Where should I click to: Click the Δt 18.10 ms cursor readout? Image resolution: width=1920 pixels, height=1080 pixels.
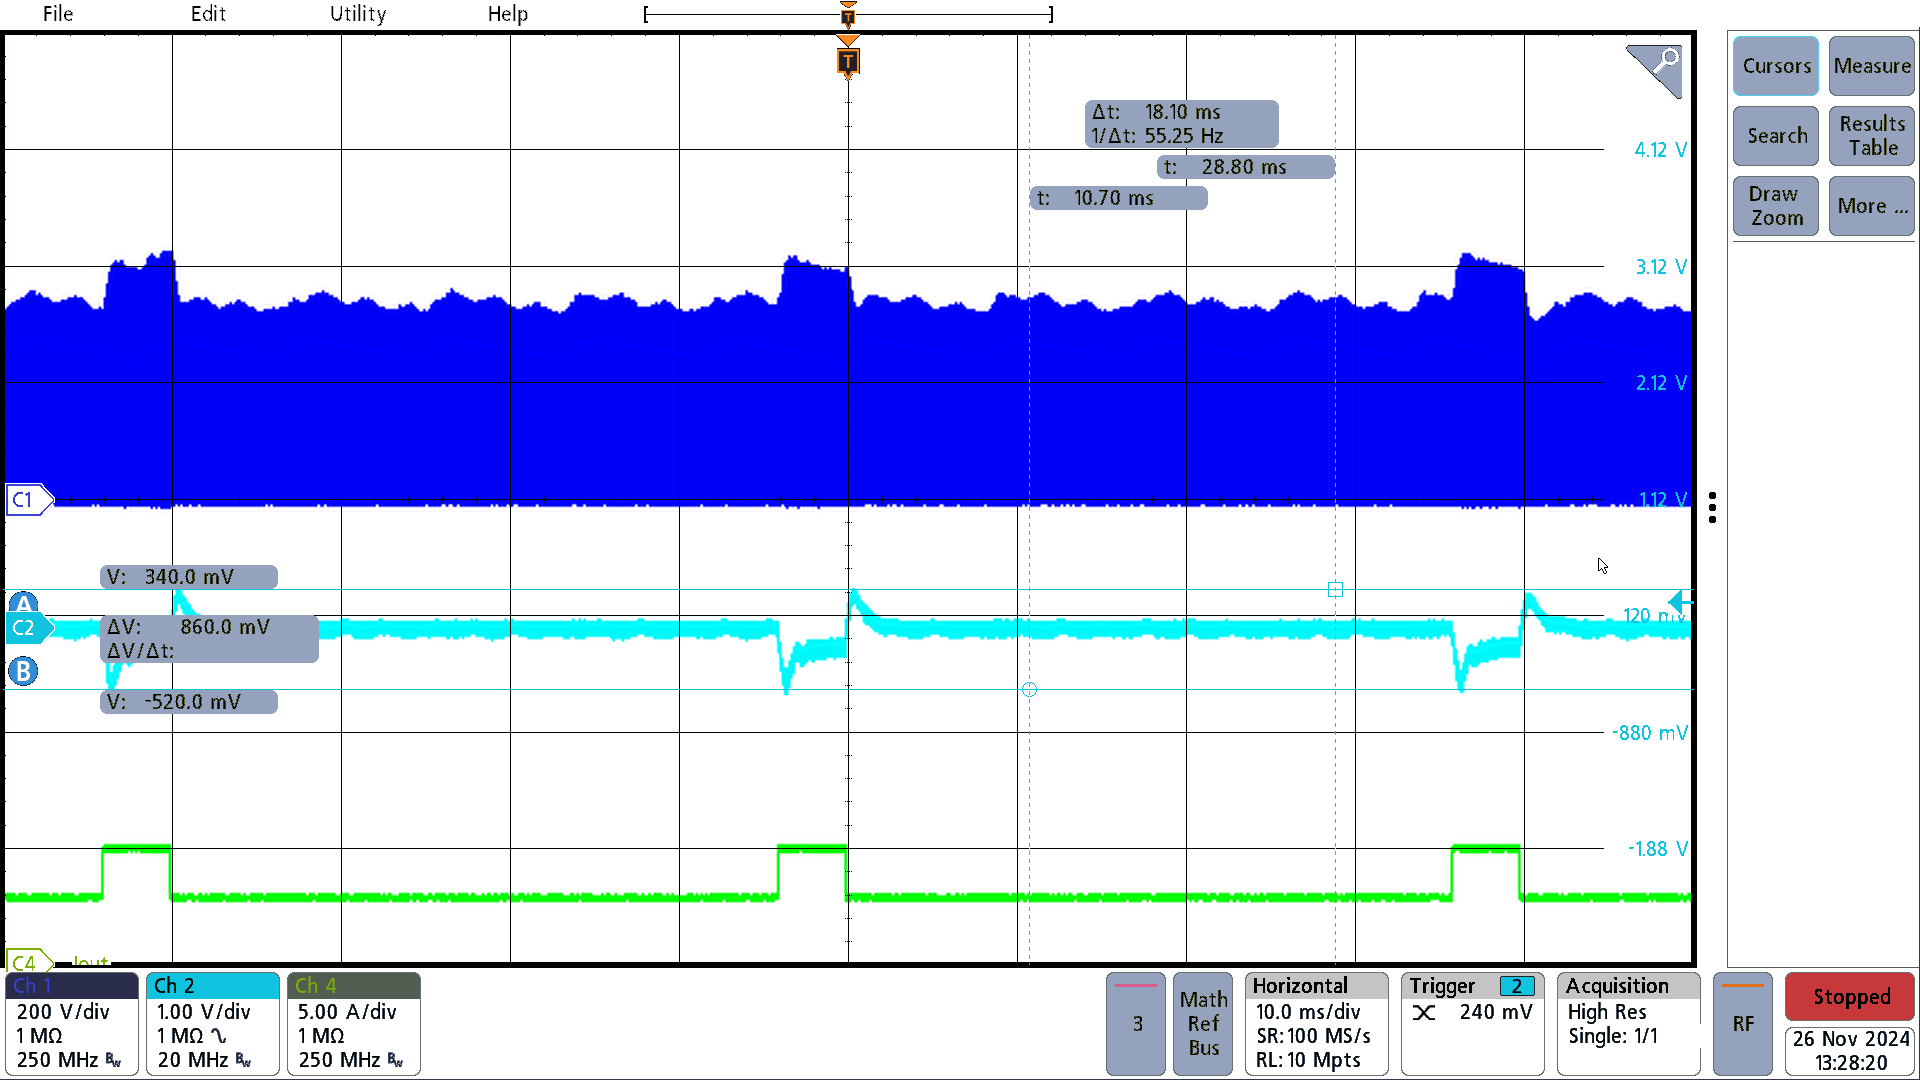click(1182, 124)
